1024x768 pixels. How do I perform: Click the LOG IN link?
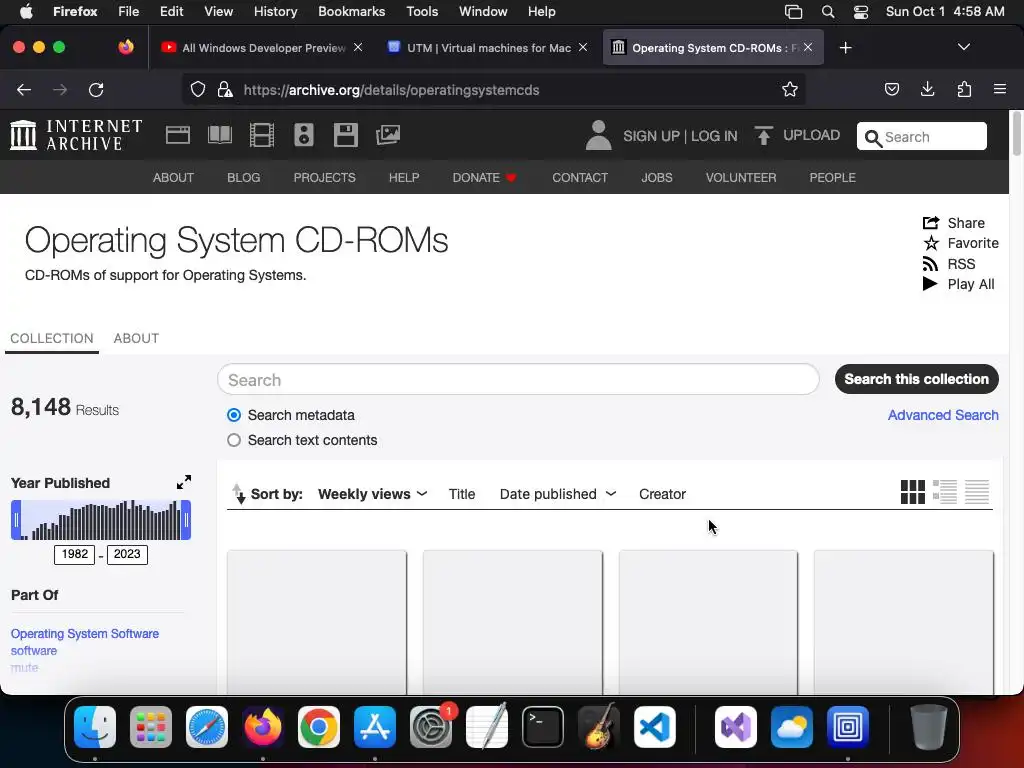coord(714,136)
